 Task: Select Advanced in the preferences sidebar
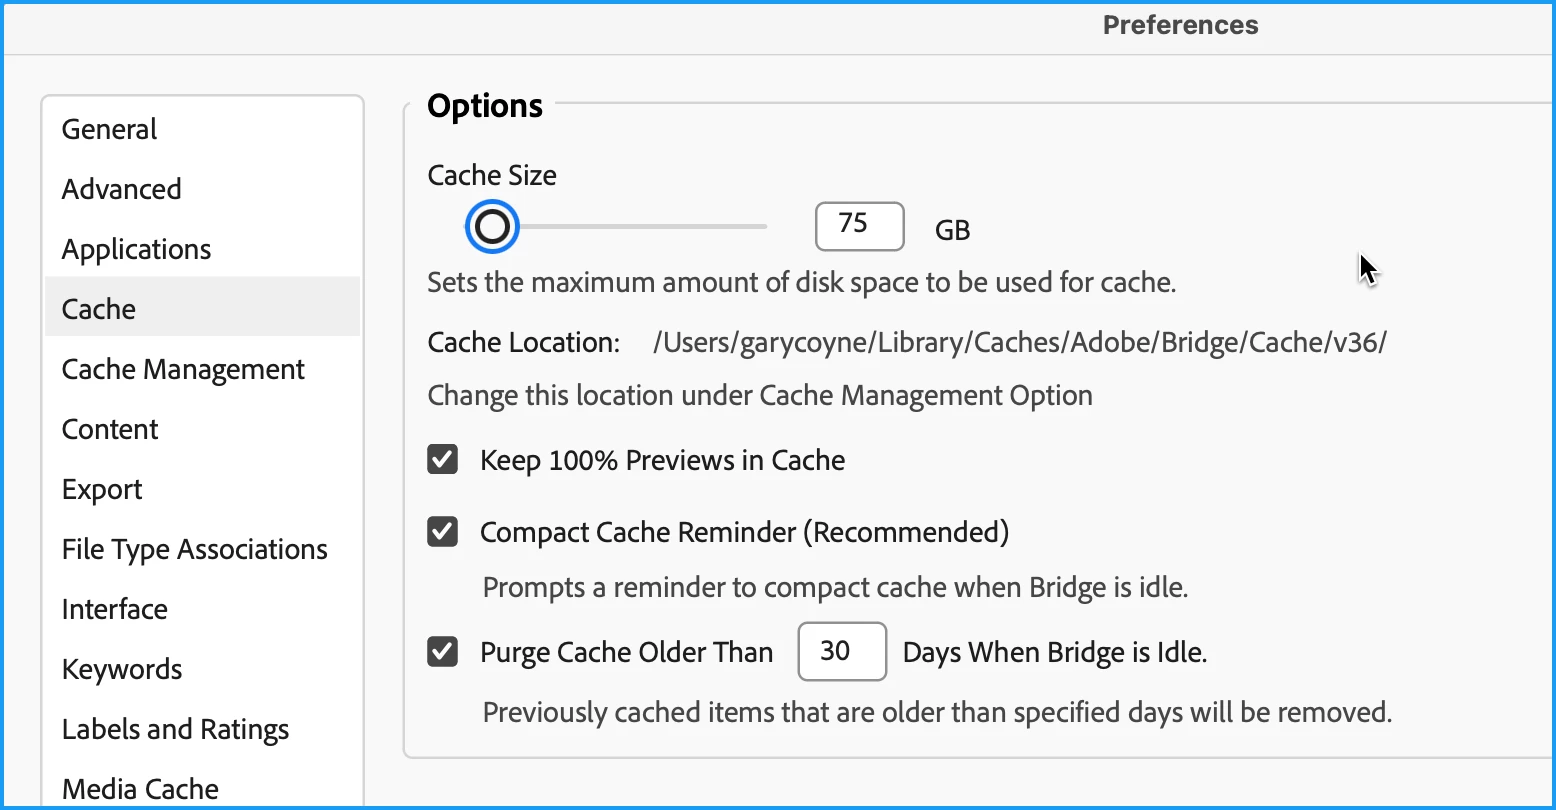(122, 190)
